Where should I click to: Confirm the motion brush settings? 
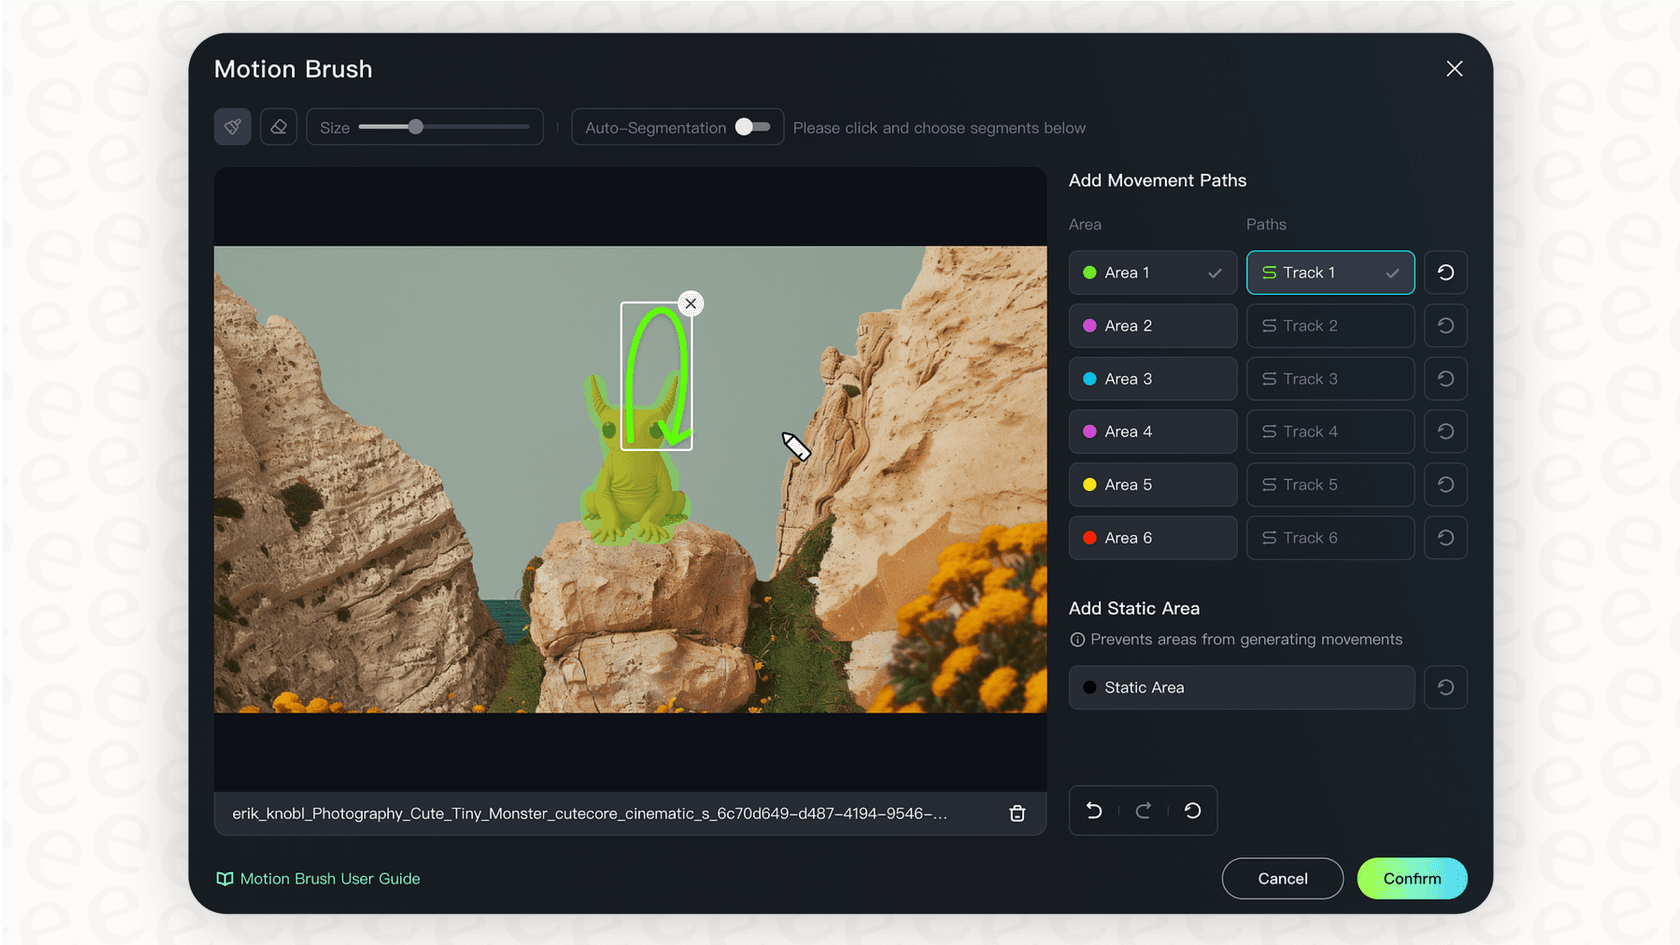click(1411, 878)
